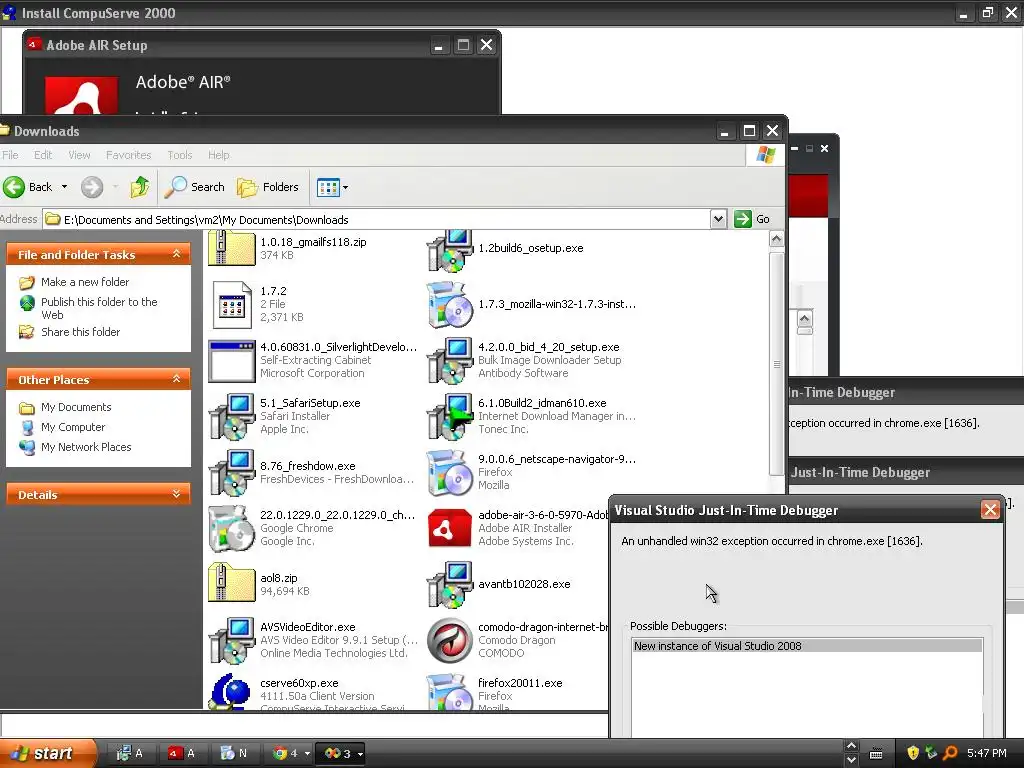Select the 5.1_SafariSetup.exe icon
This screenshot has height=768, width=1024.
231,417
